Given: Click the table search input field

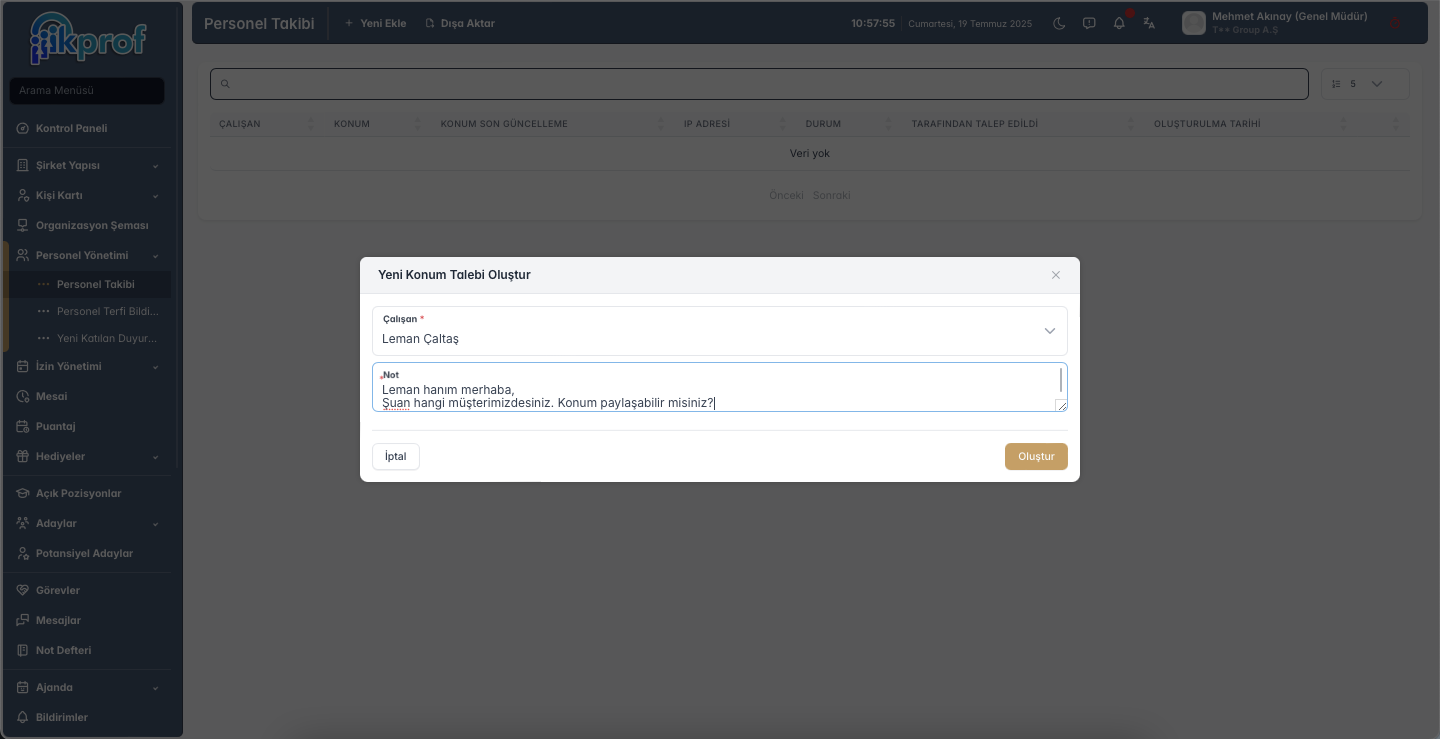Looking at the screenshot, I should point(759,84).
